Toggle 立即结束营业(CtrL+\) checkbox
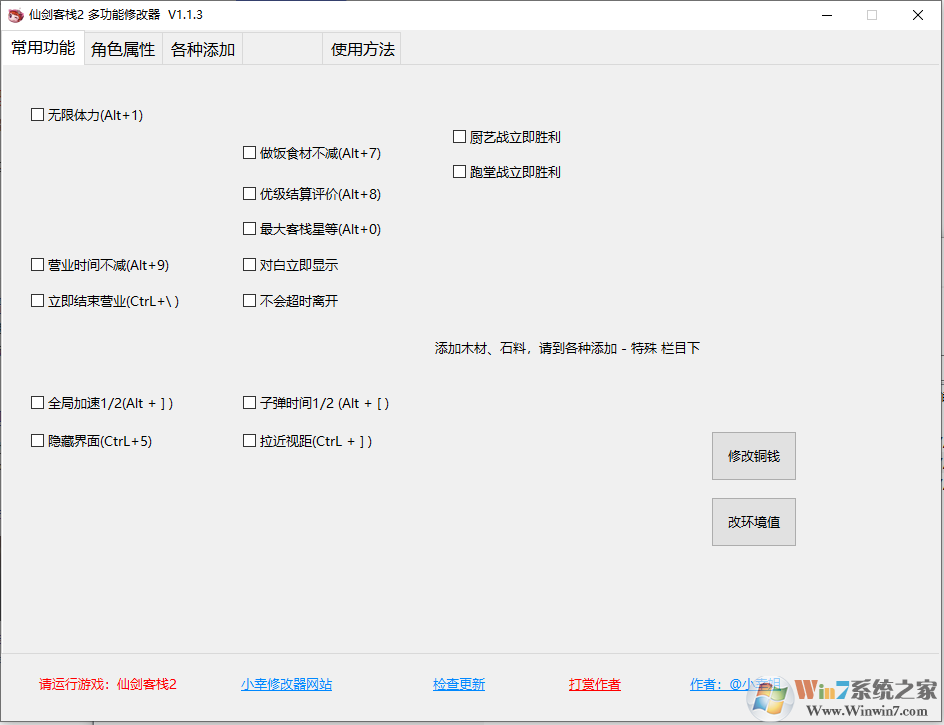 click(37, 300)
